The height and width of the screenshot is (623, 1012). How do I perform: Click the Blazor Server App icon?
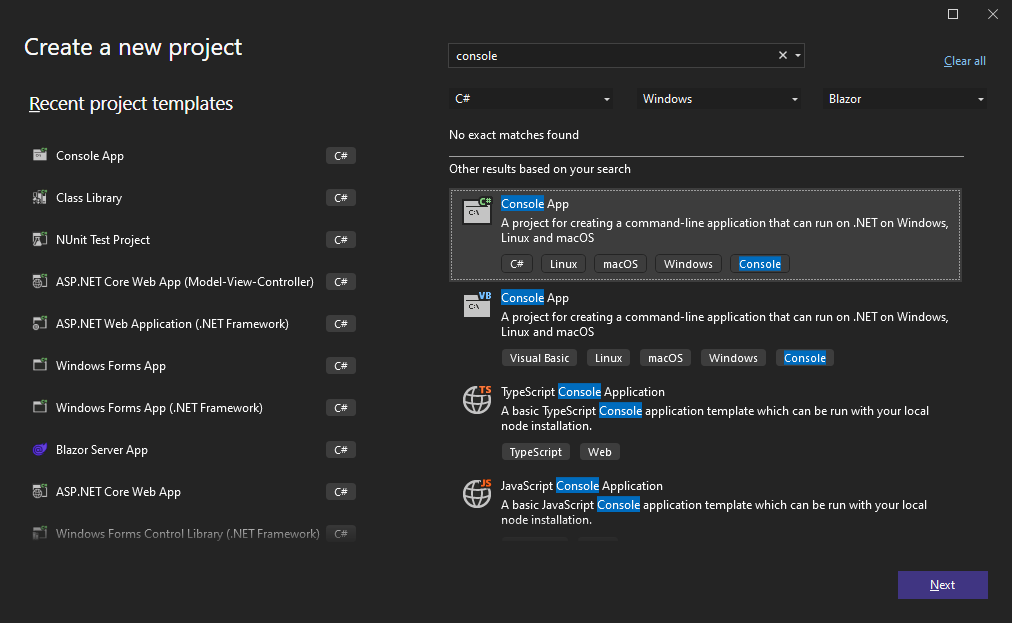coord(40,449)
